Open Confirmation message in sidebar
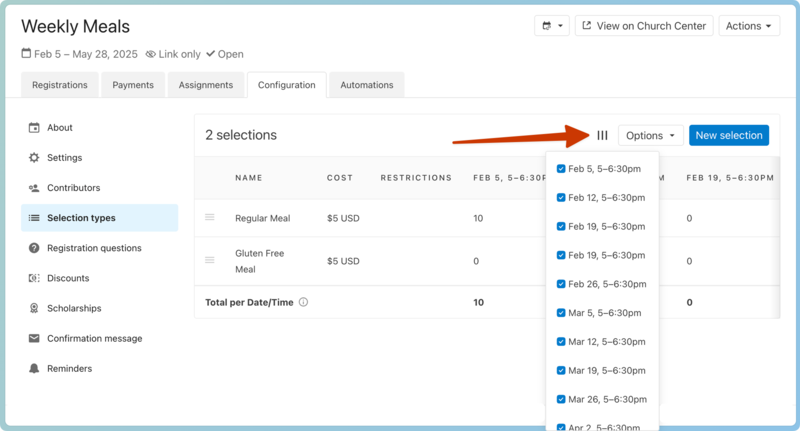This screenshot has width=800, height=431. tap(99, 338)
